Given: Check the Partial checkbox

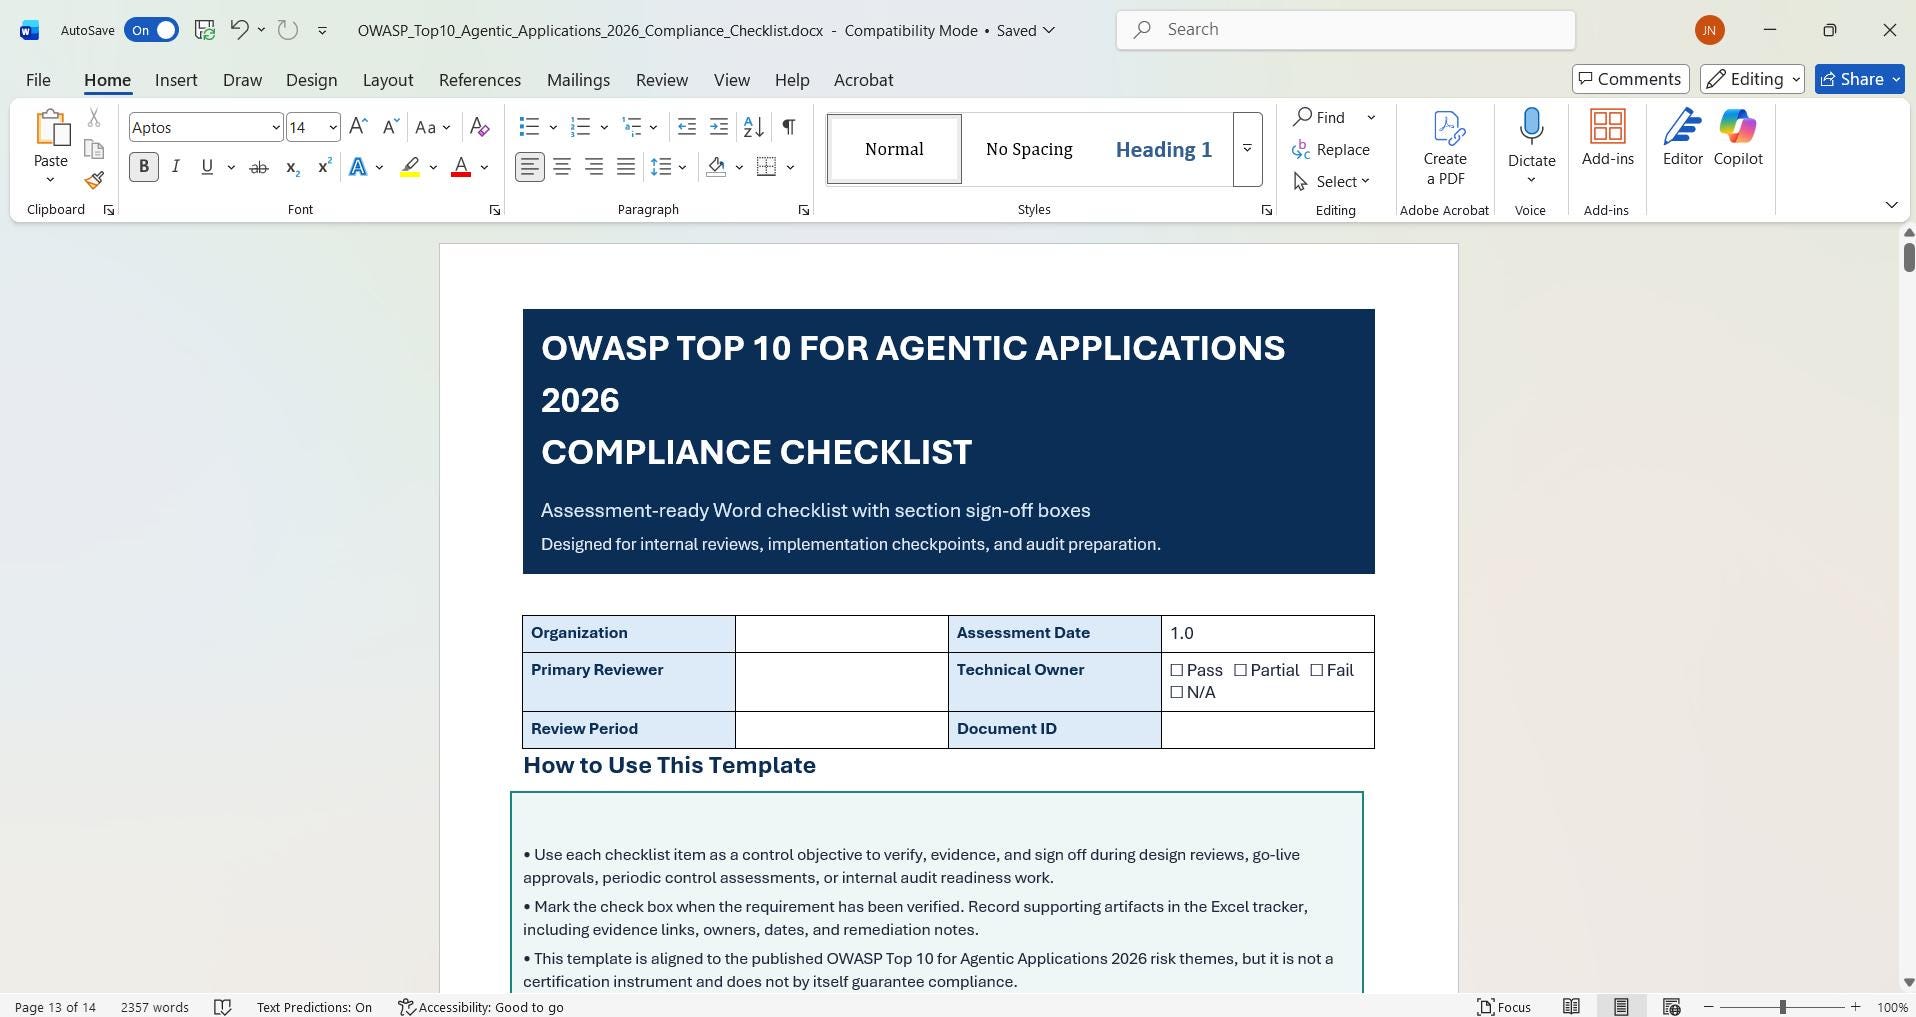Looking at the screenshot, I should click(1240, 670).
